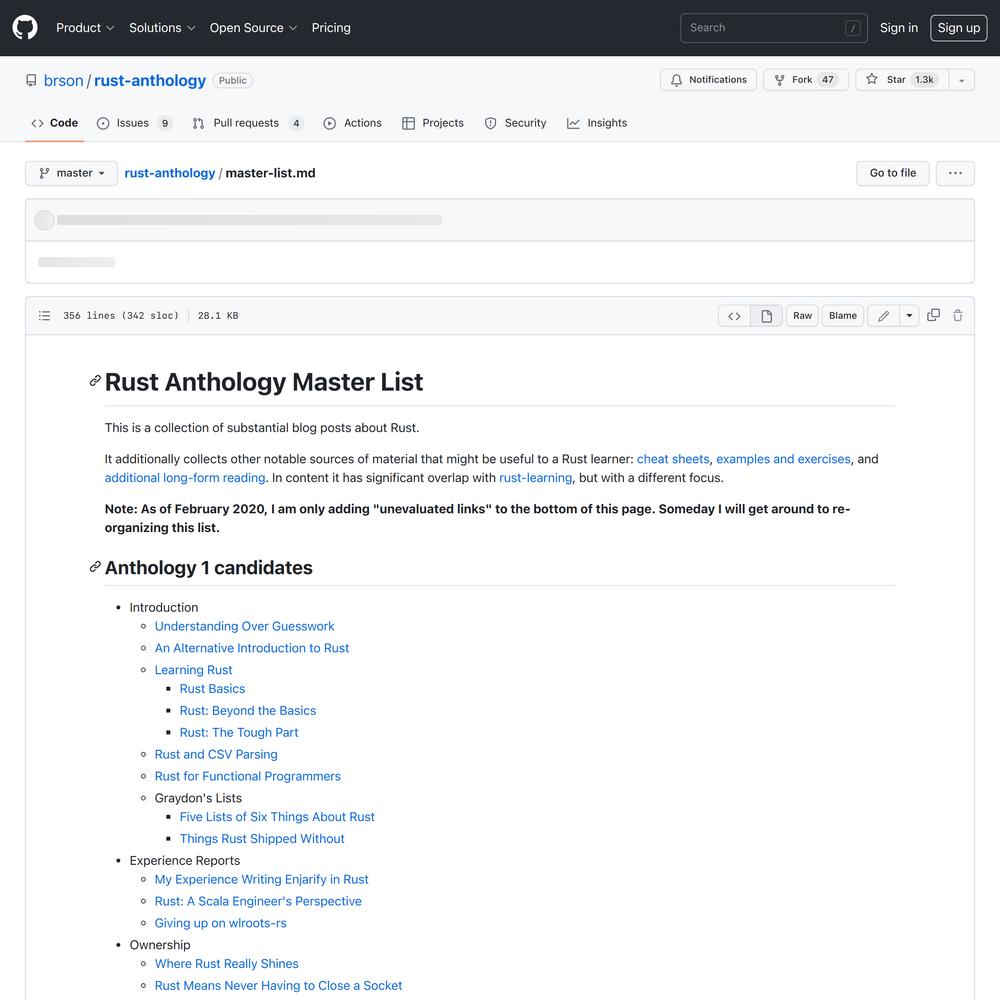Screen dimensions: 1000x1000
Task: Follow the cheat sheets link
Action: (673, 459)
